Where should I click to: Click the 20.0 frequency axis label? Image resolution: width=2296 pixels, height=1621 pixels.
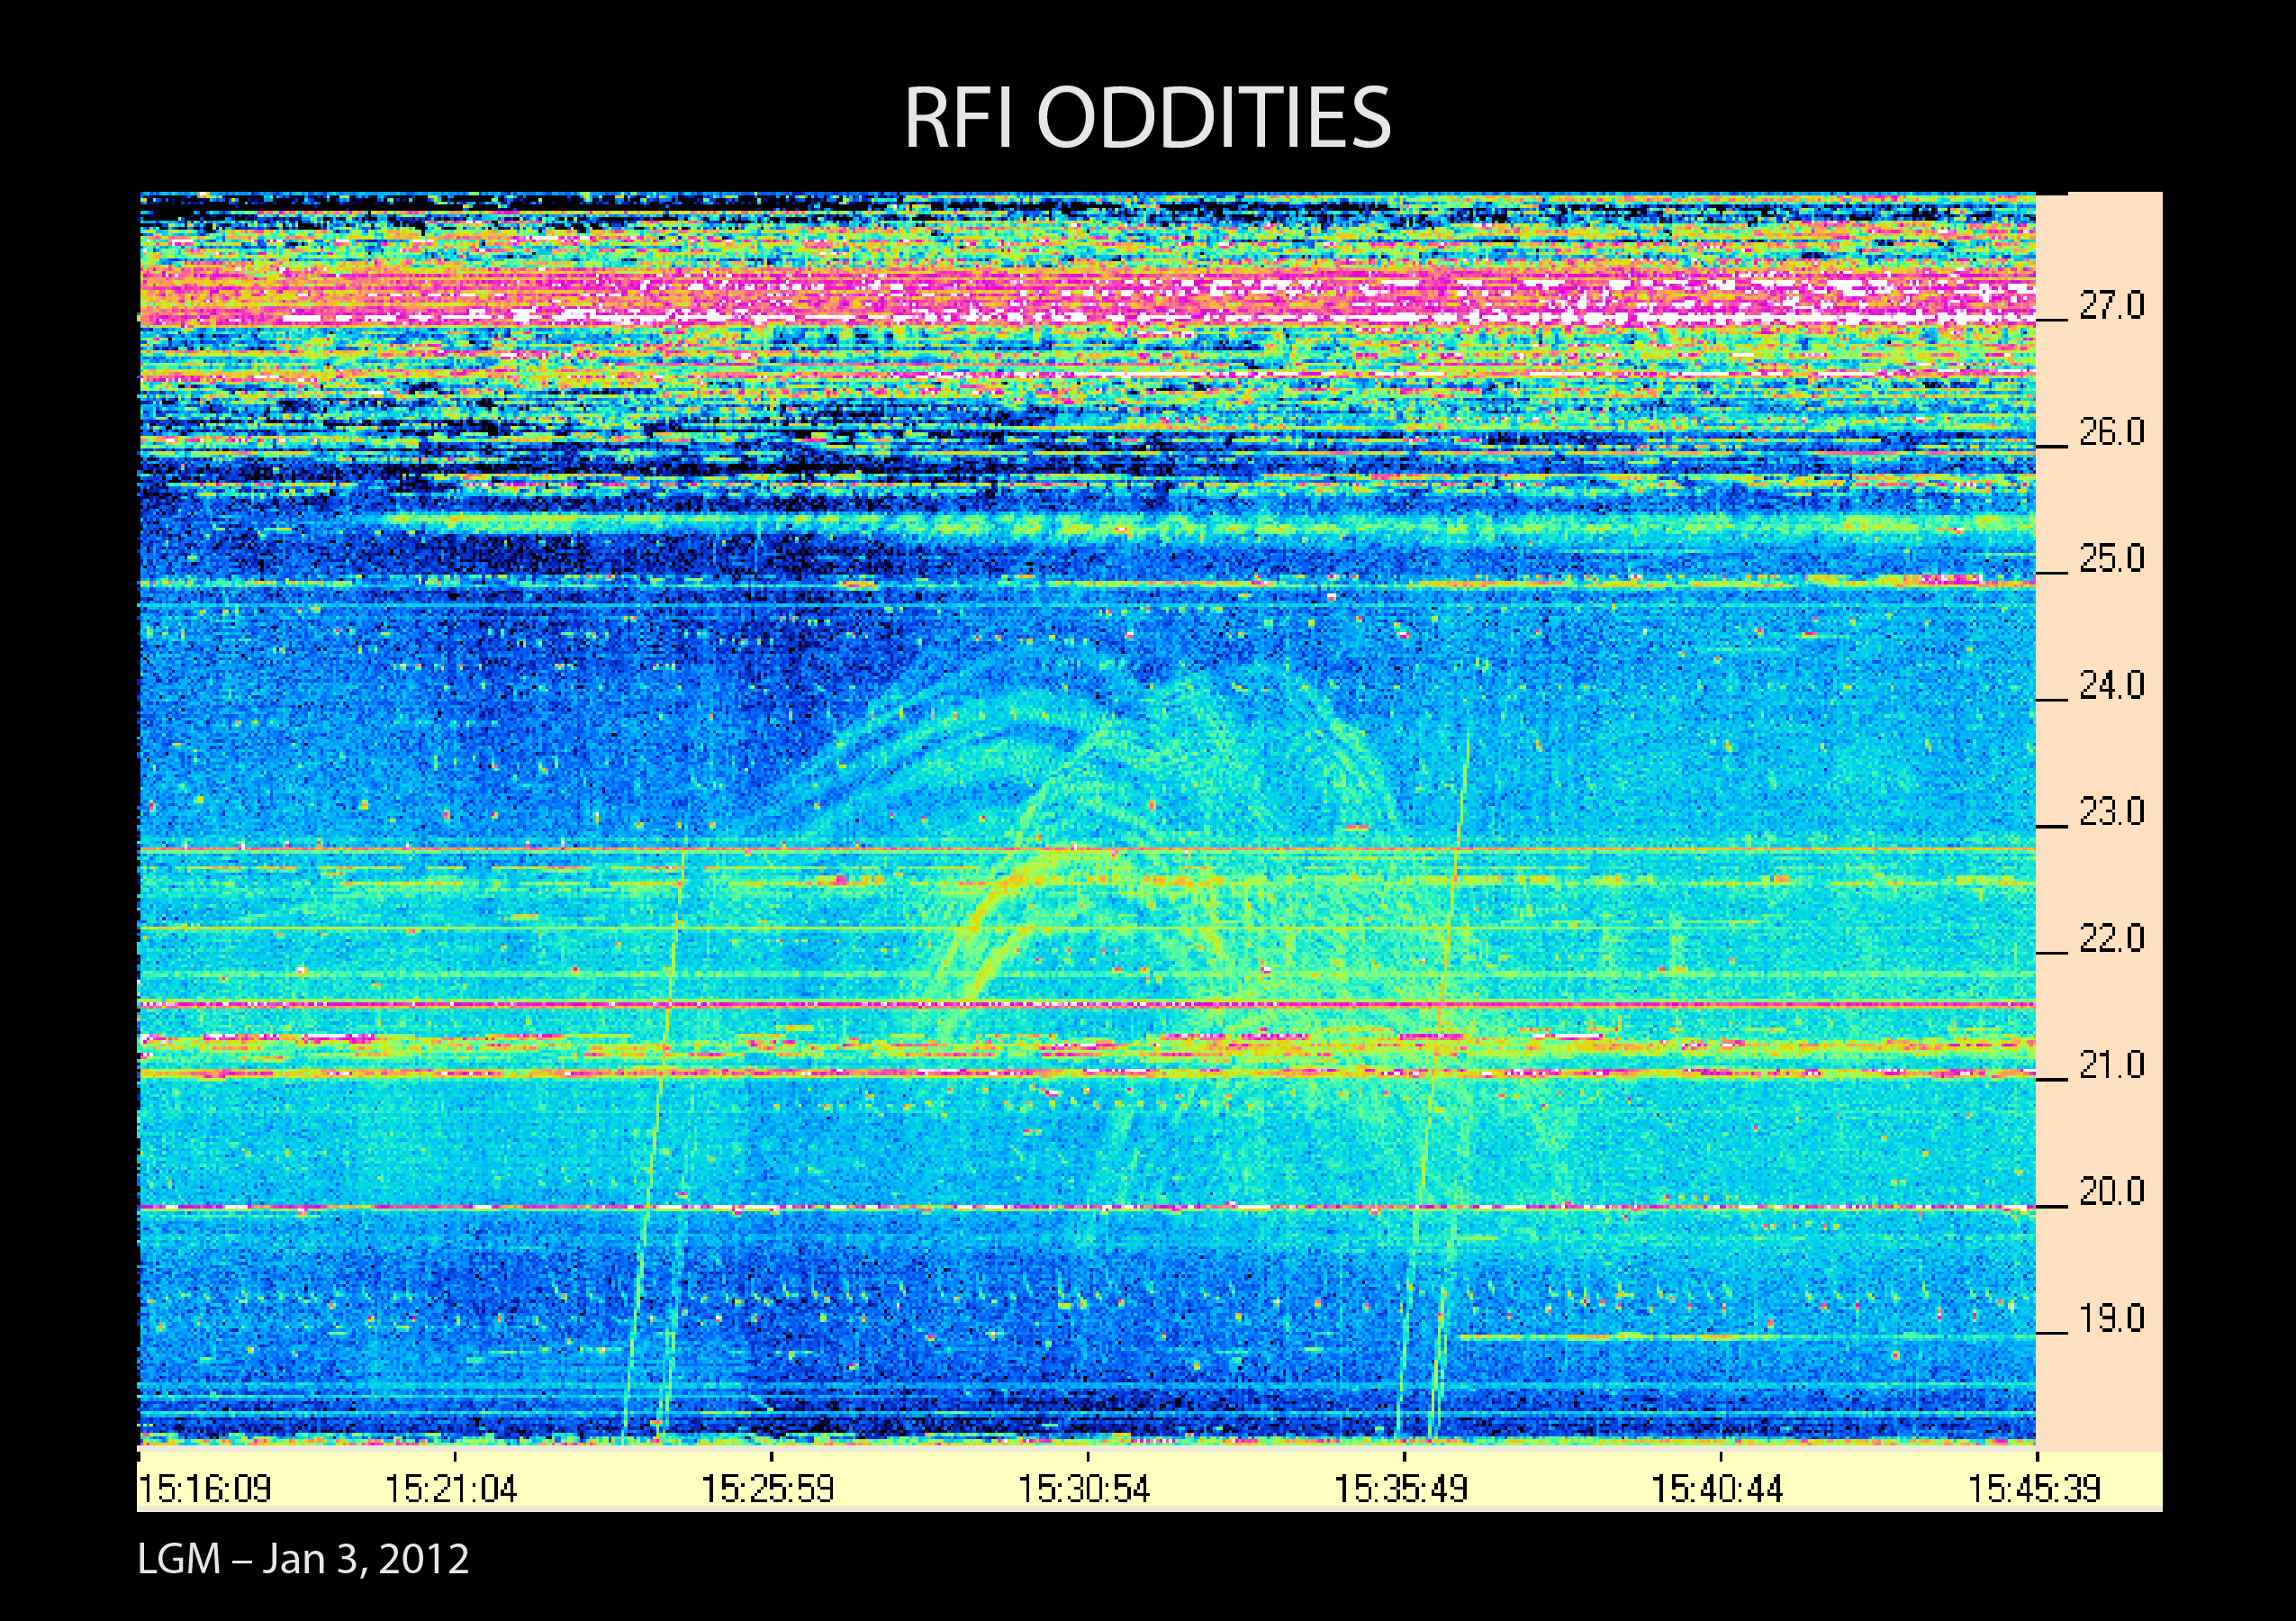click(2111, 1192)
